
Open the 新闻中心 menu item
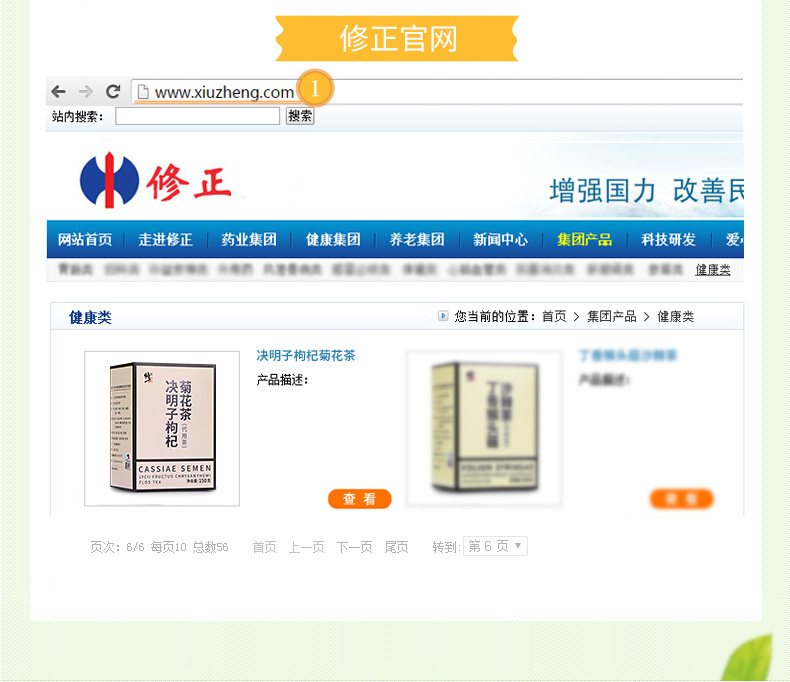[x=500, y=239]
